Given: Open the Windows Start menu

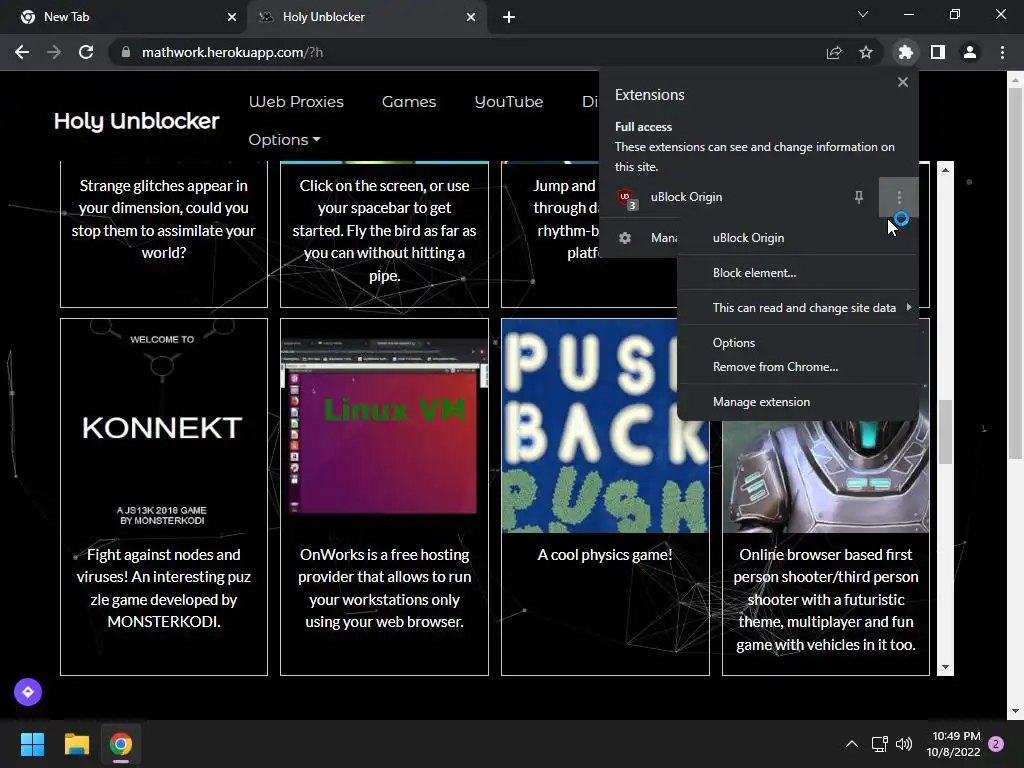Looking at the screenshot, I should pos(32,744).
